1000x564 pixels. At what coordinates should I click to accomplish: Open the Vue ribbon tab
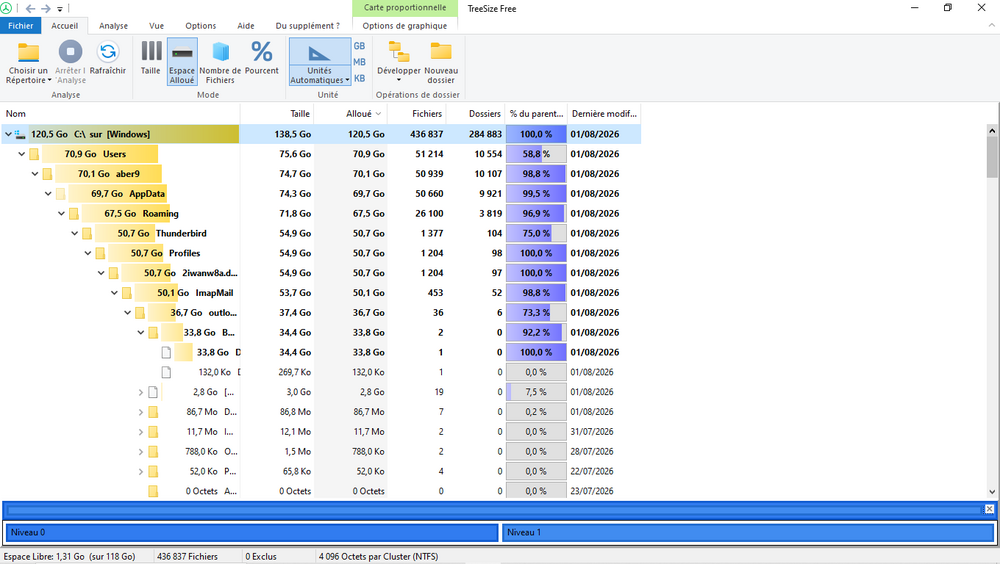tap(156, 26)
